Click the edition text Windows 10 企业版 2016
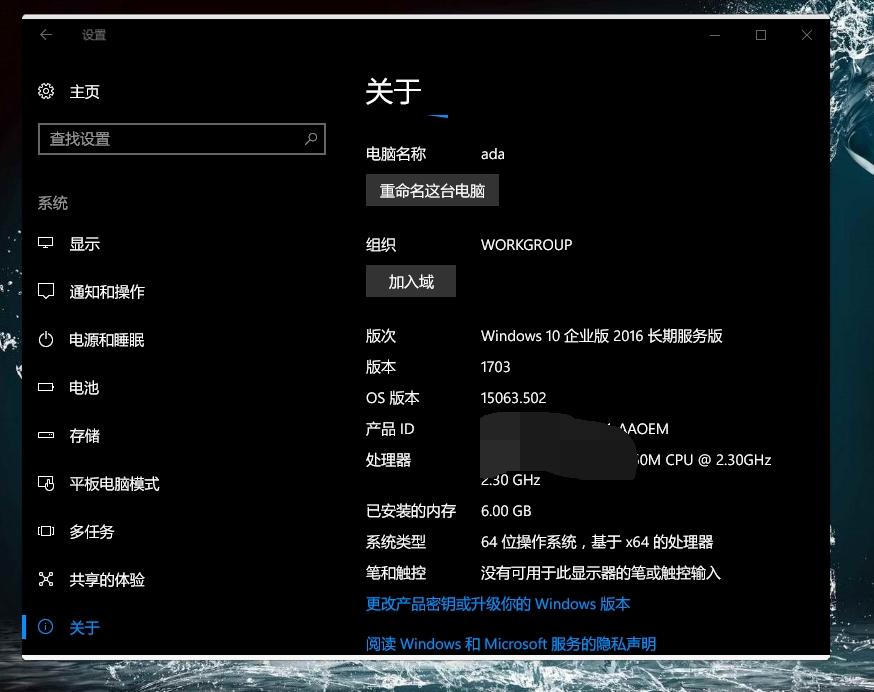 (562, 336)
